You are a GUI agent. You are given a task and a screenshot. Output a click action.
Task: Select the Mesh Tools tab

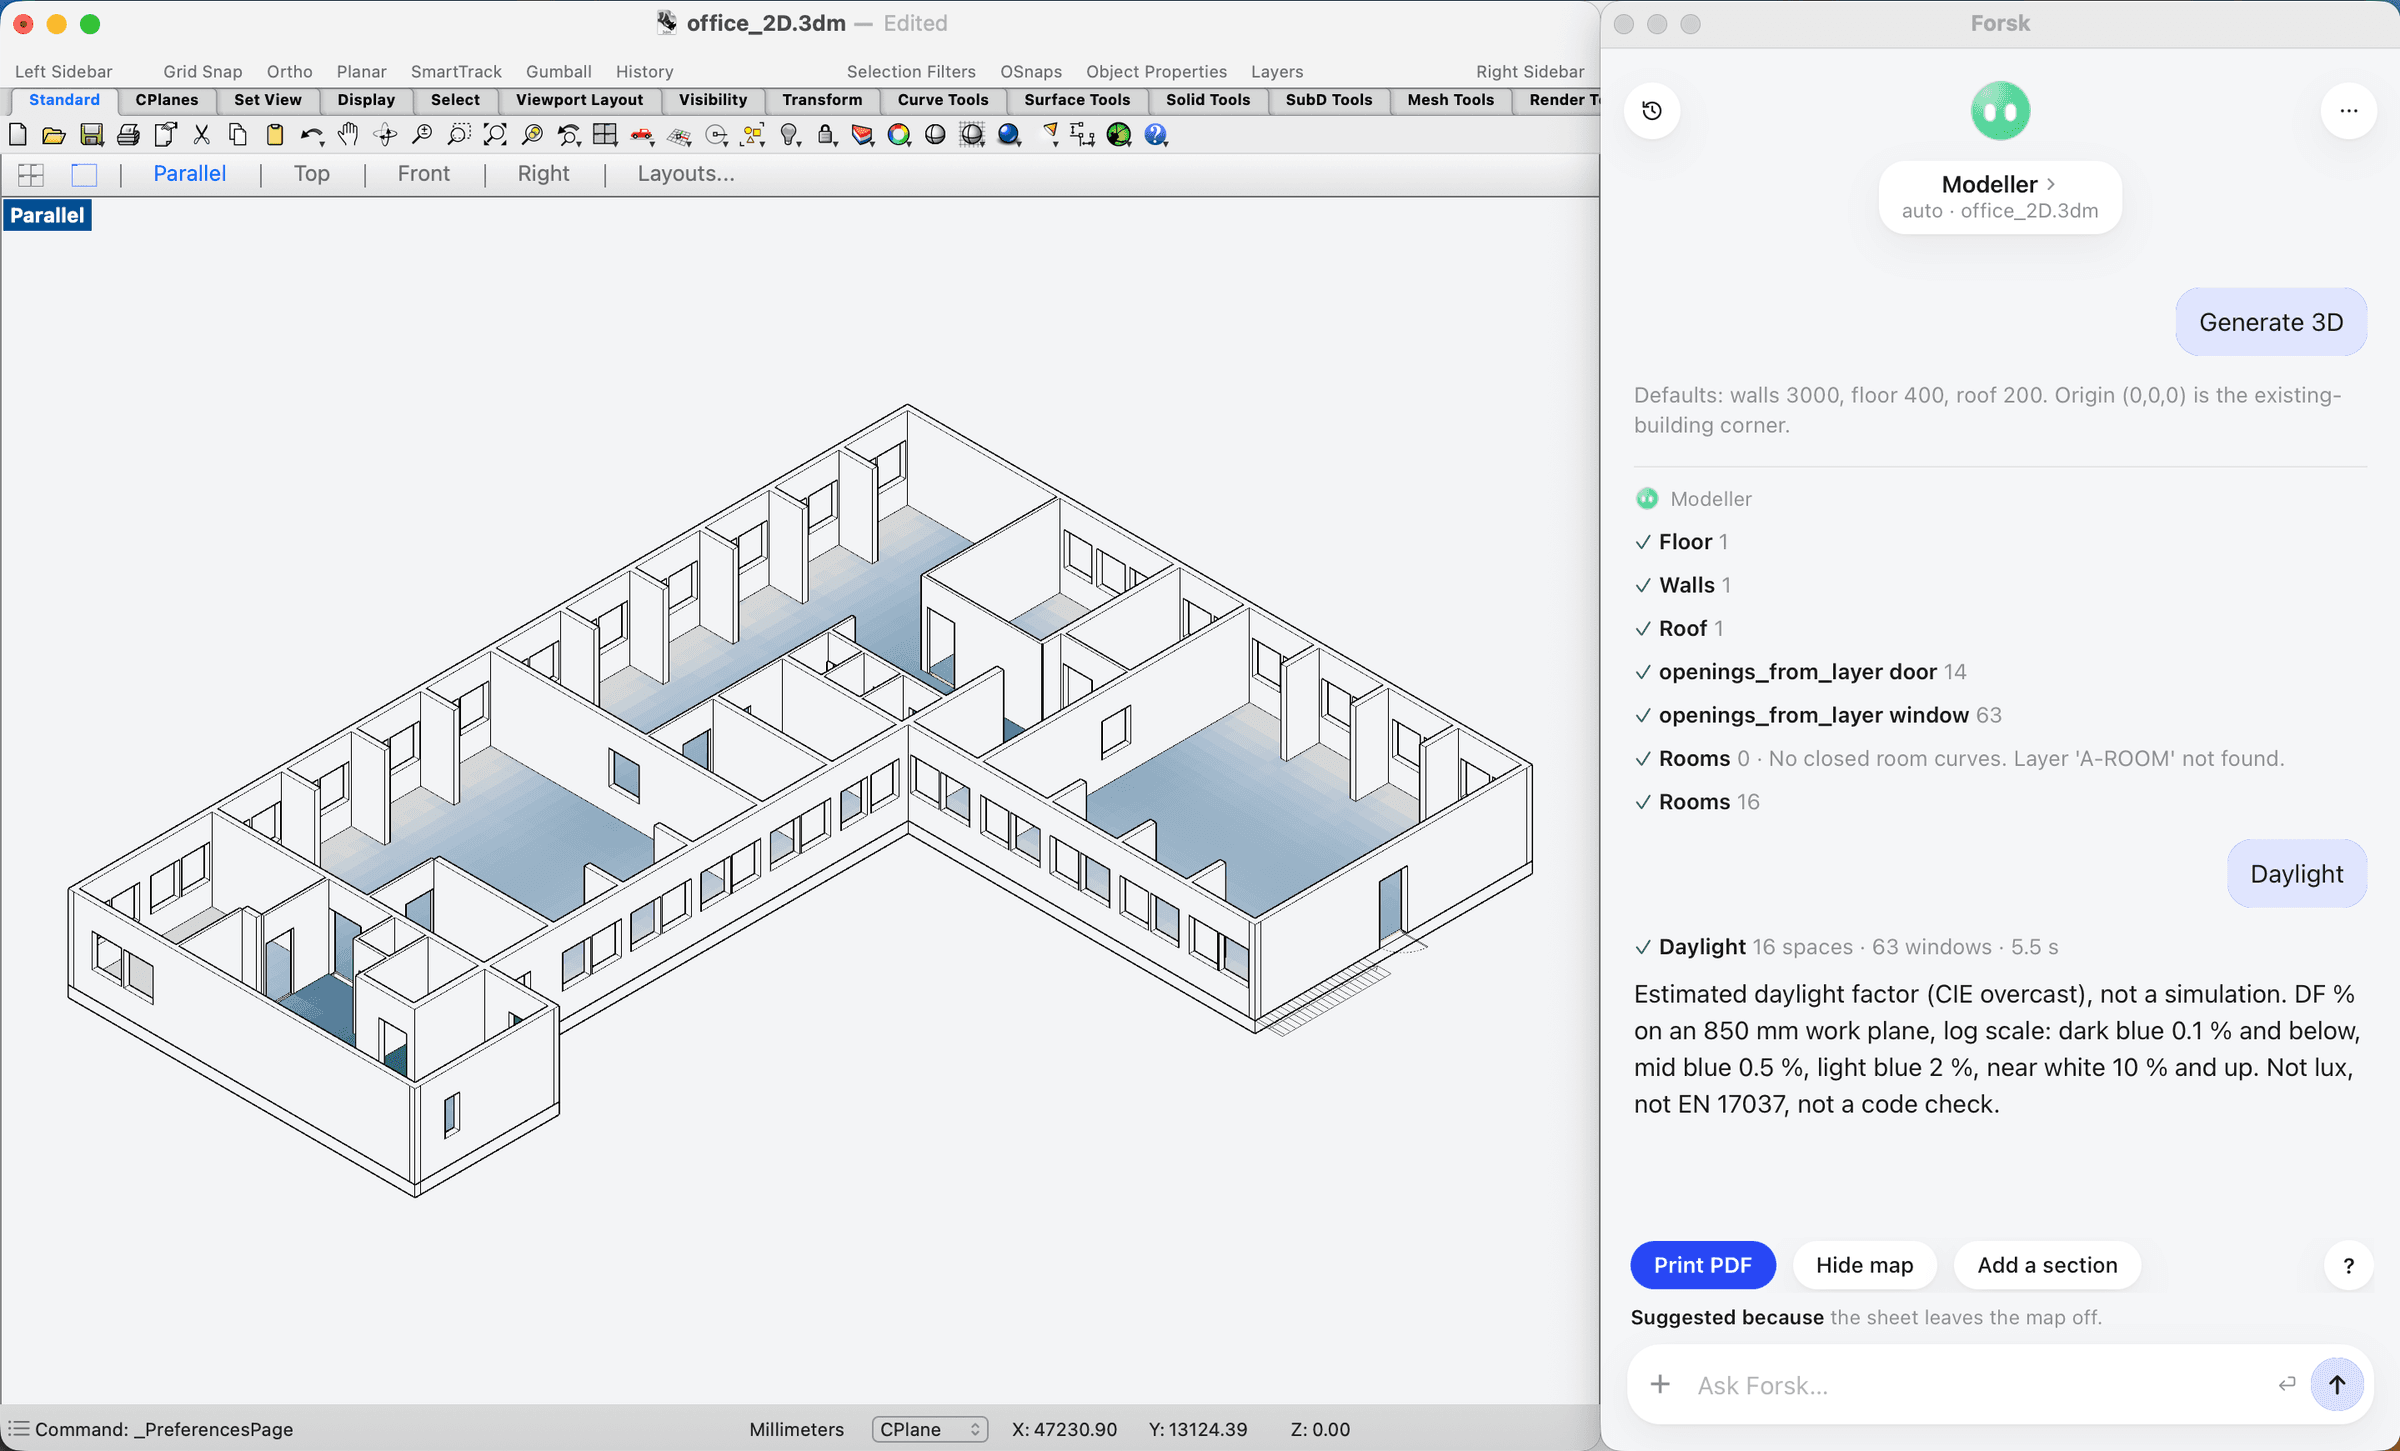coord(1450,100)
